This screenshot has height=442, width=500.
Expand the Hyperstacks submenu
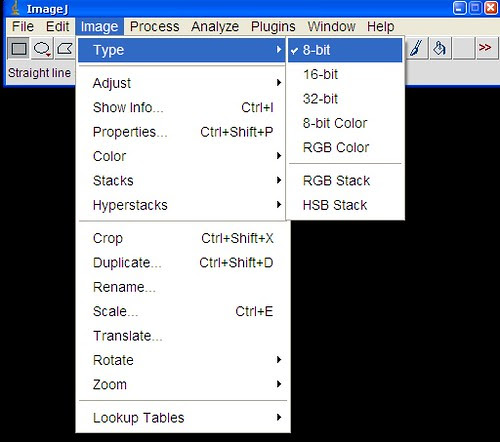click(x=181, y=205)
